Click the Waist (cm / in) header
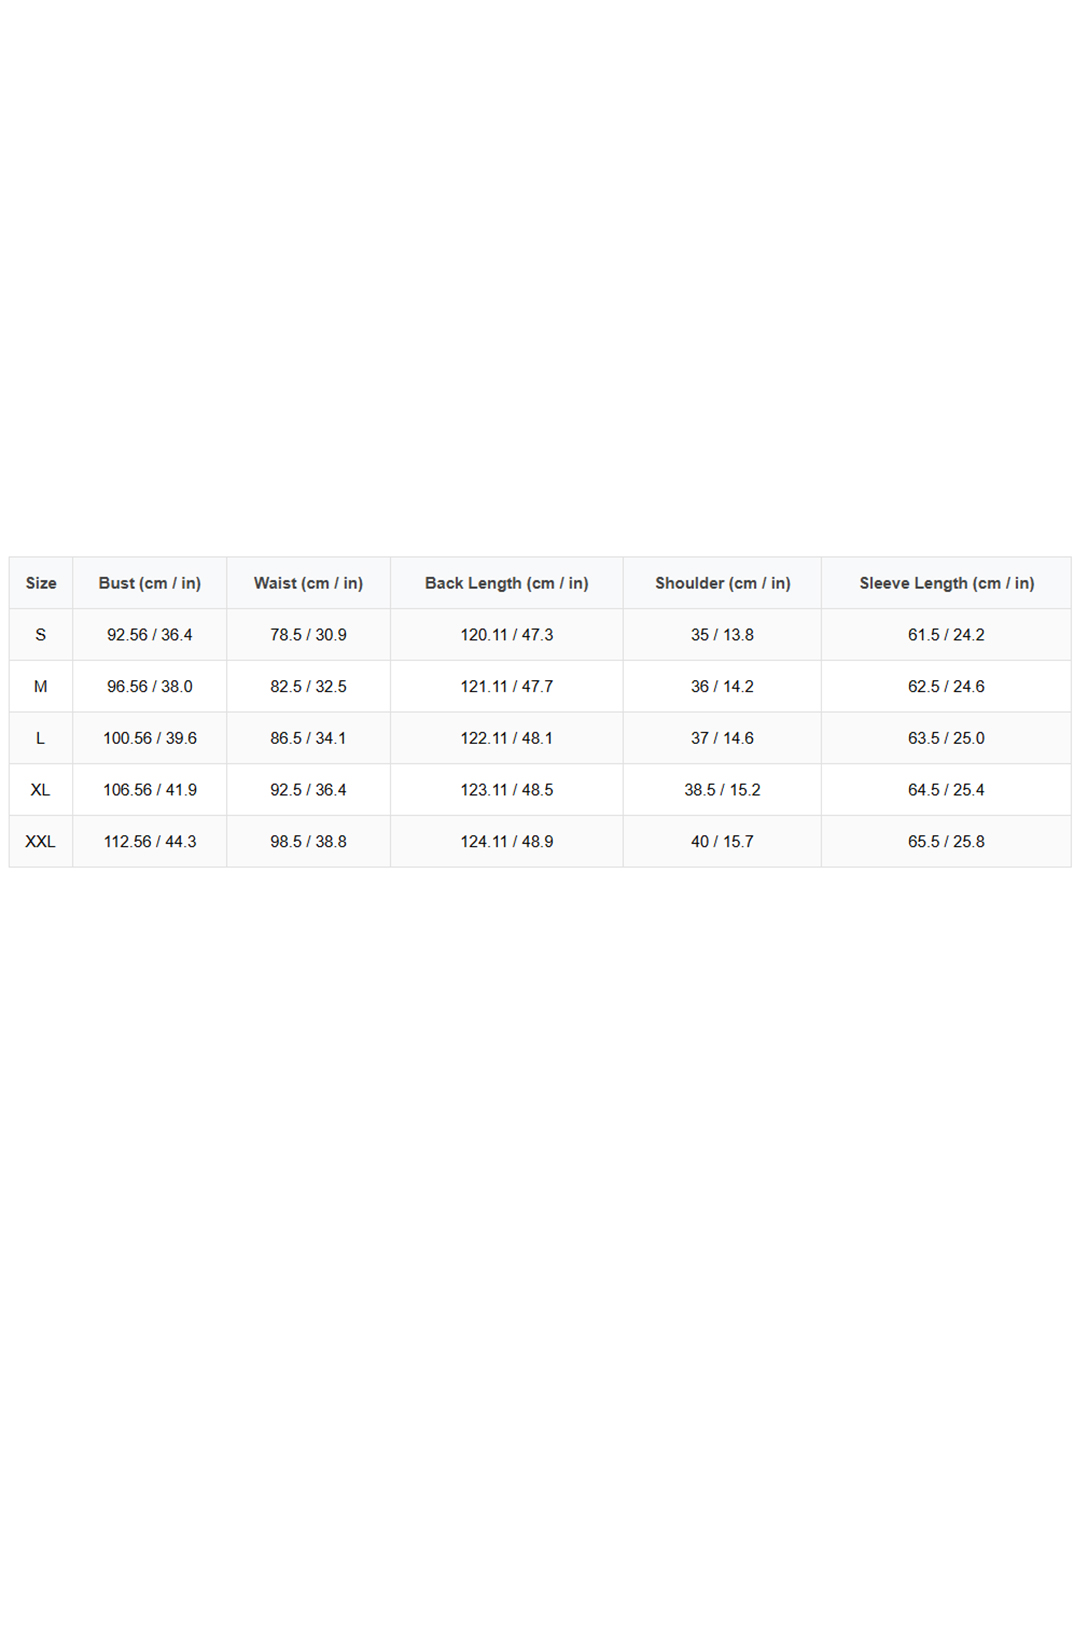1088x1632 pixels. click(x=308, y=583)
